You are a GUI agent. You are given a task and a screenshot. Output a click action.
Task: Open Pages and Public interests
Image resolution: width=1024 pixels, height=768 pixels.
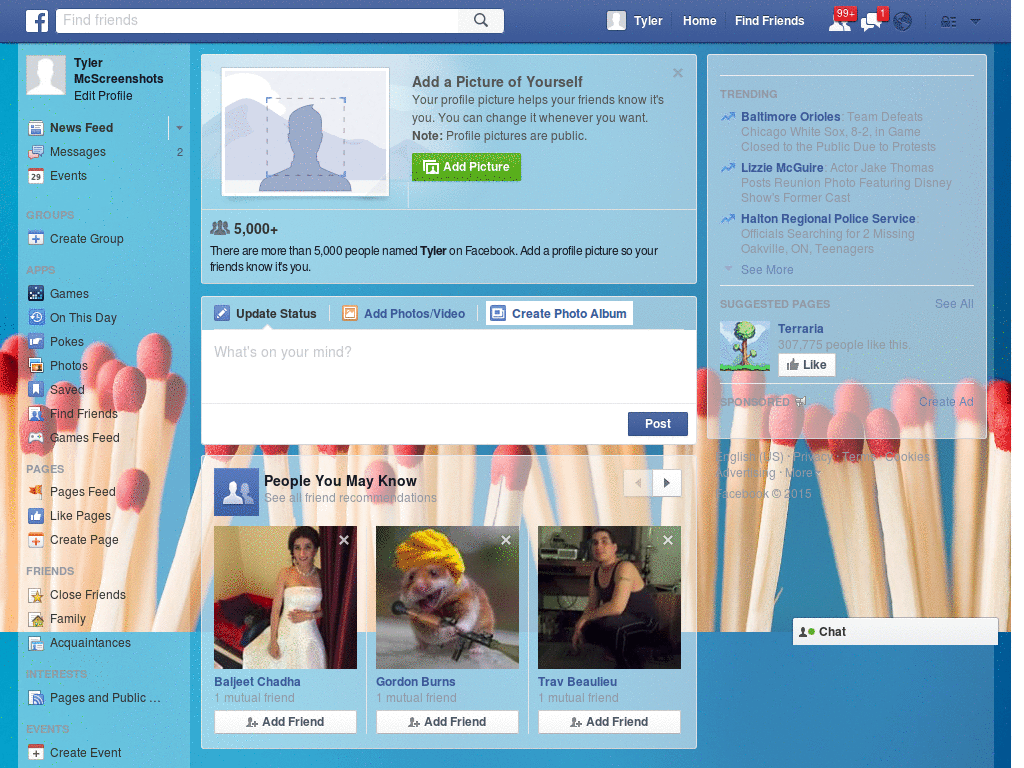tap(104, 697)
